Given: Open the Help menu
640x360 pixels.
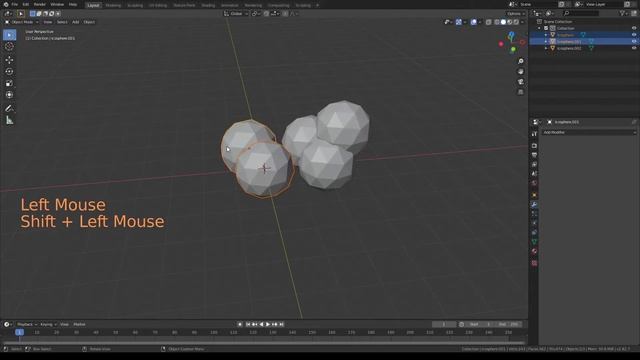Looking at the screenshot, I should (73, 4).
